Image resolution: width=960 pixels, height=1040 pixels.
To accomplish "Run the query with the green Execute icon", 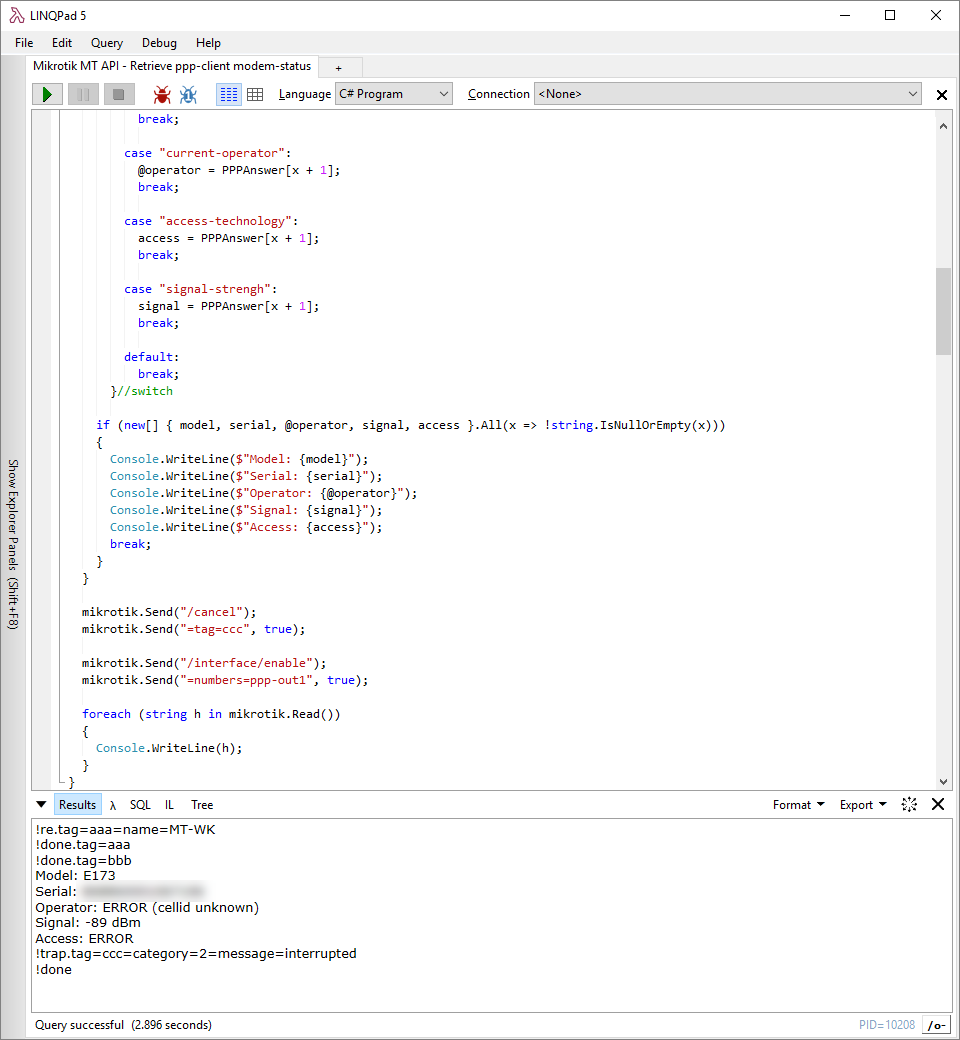I will [46, 94].
